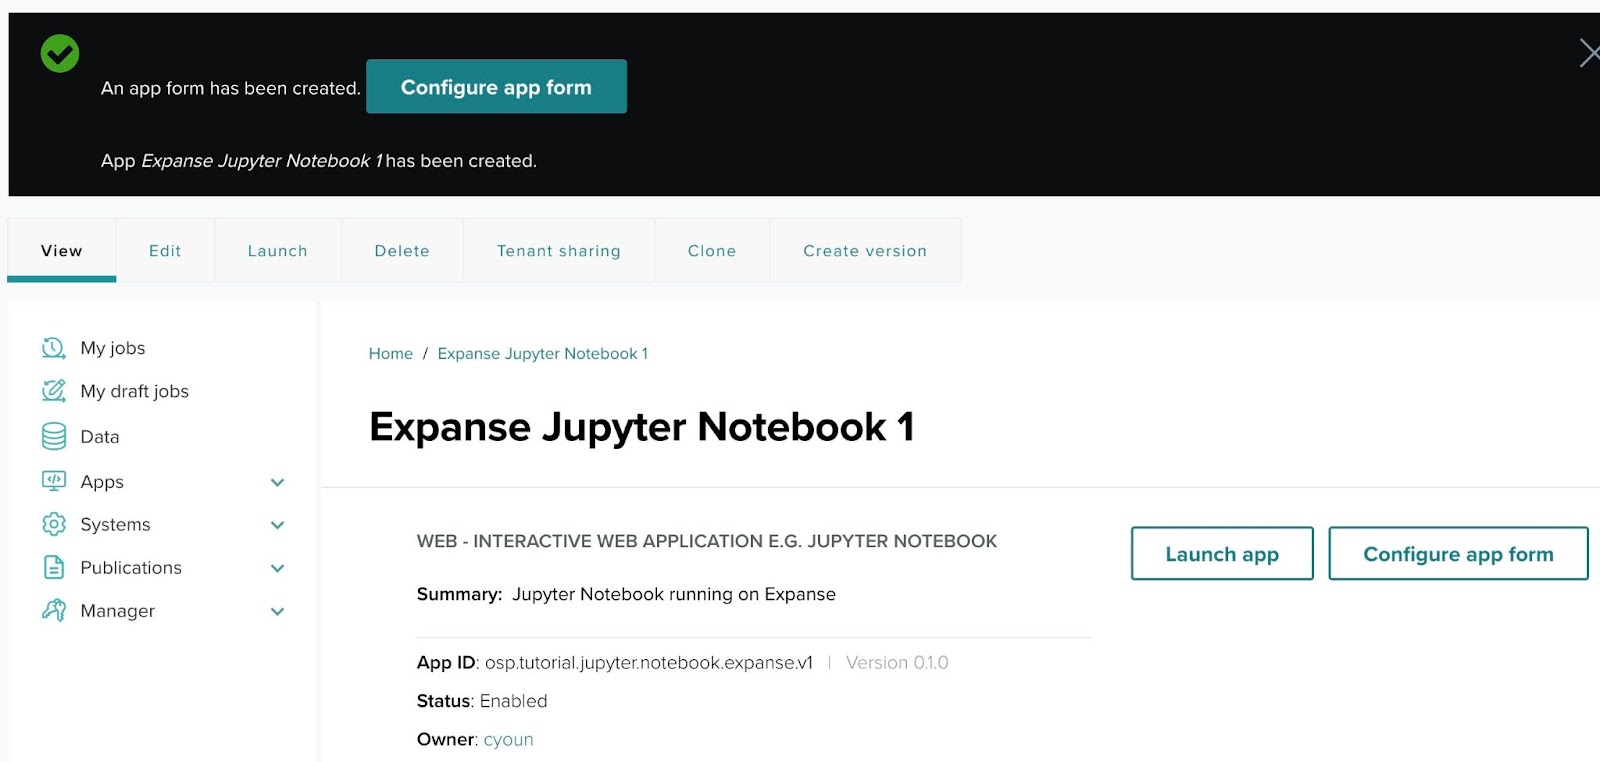Screen dimensions: 1600x762
Task: Open the Home breadcrumb link
Action: click(390, 354)
